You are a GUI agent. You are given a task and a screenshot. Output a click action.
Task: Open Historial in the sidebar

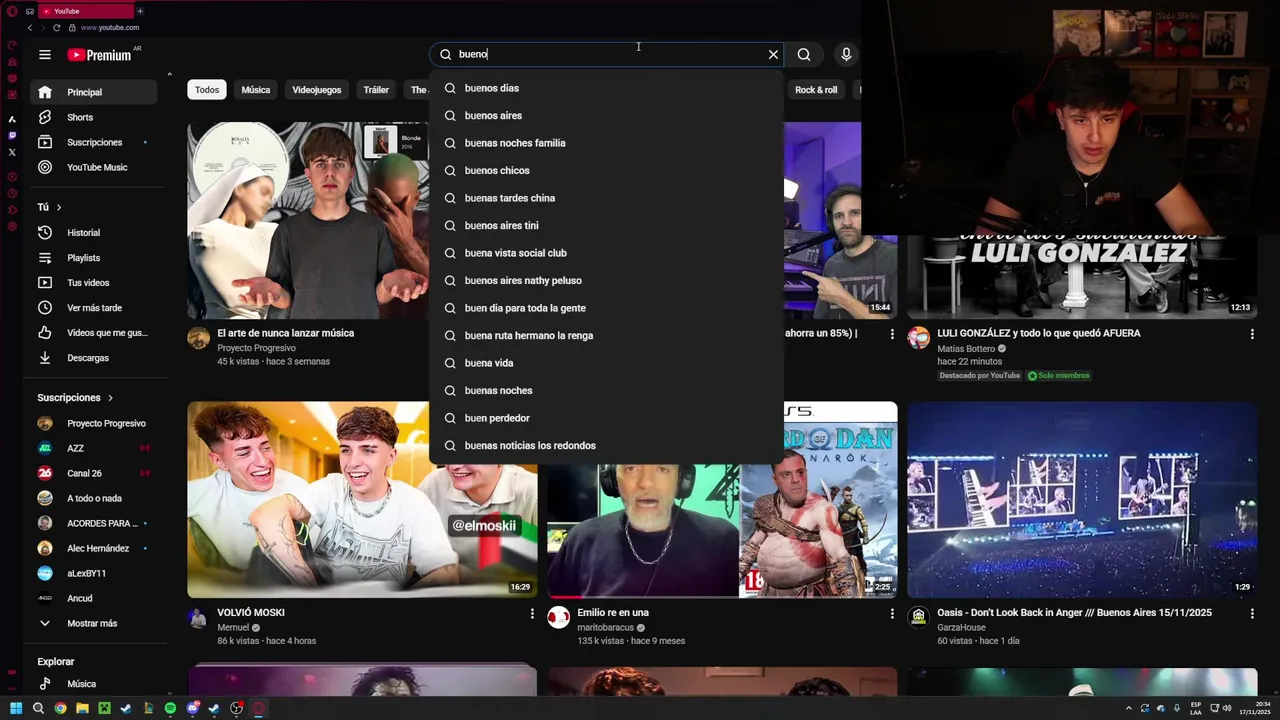coord(94,233)
